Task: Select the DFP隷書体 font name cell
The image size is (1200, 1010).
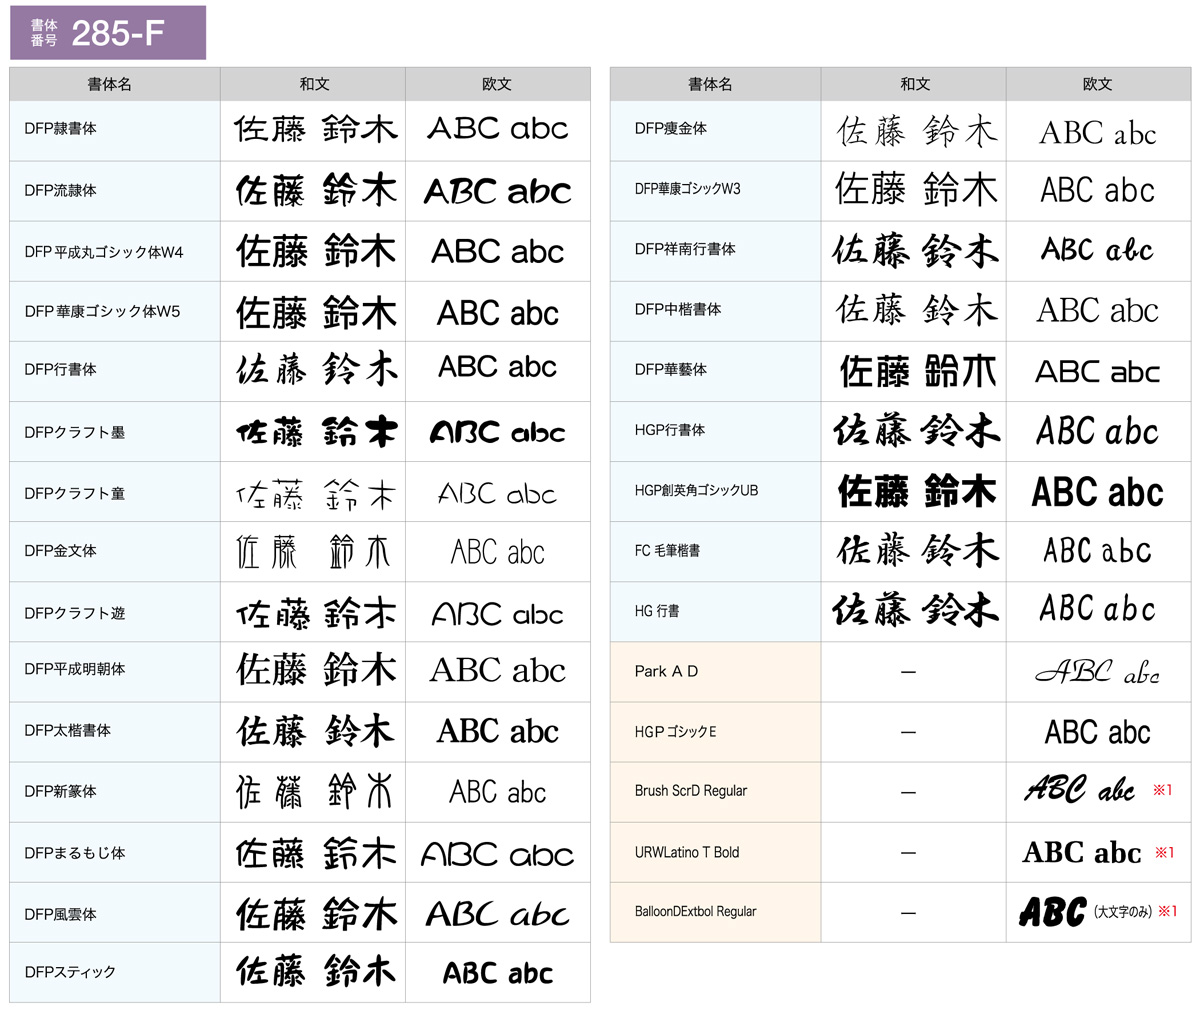Action: [61, 129]
